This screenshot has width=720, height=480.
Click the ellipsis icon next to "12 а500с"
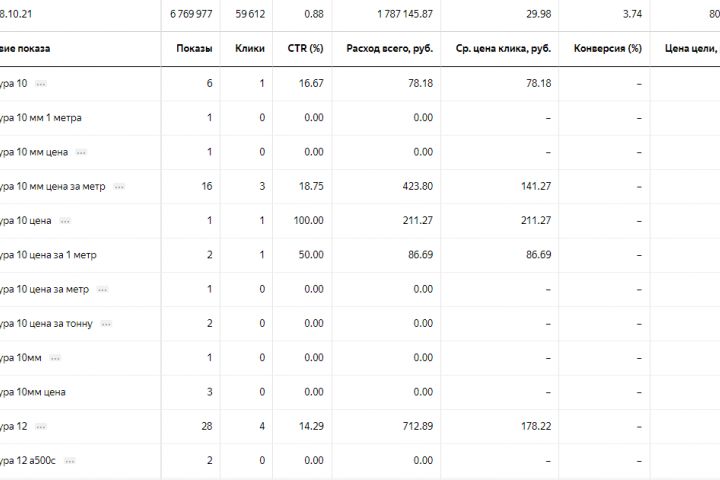[69, 461]
